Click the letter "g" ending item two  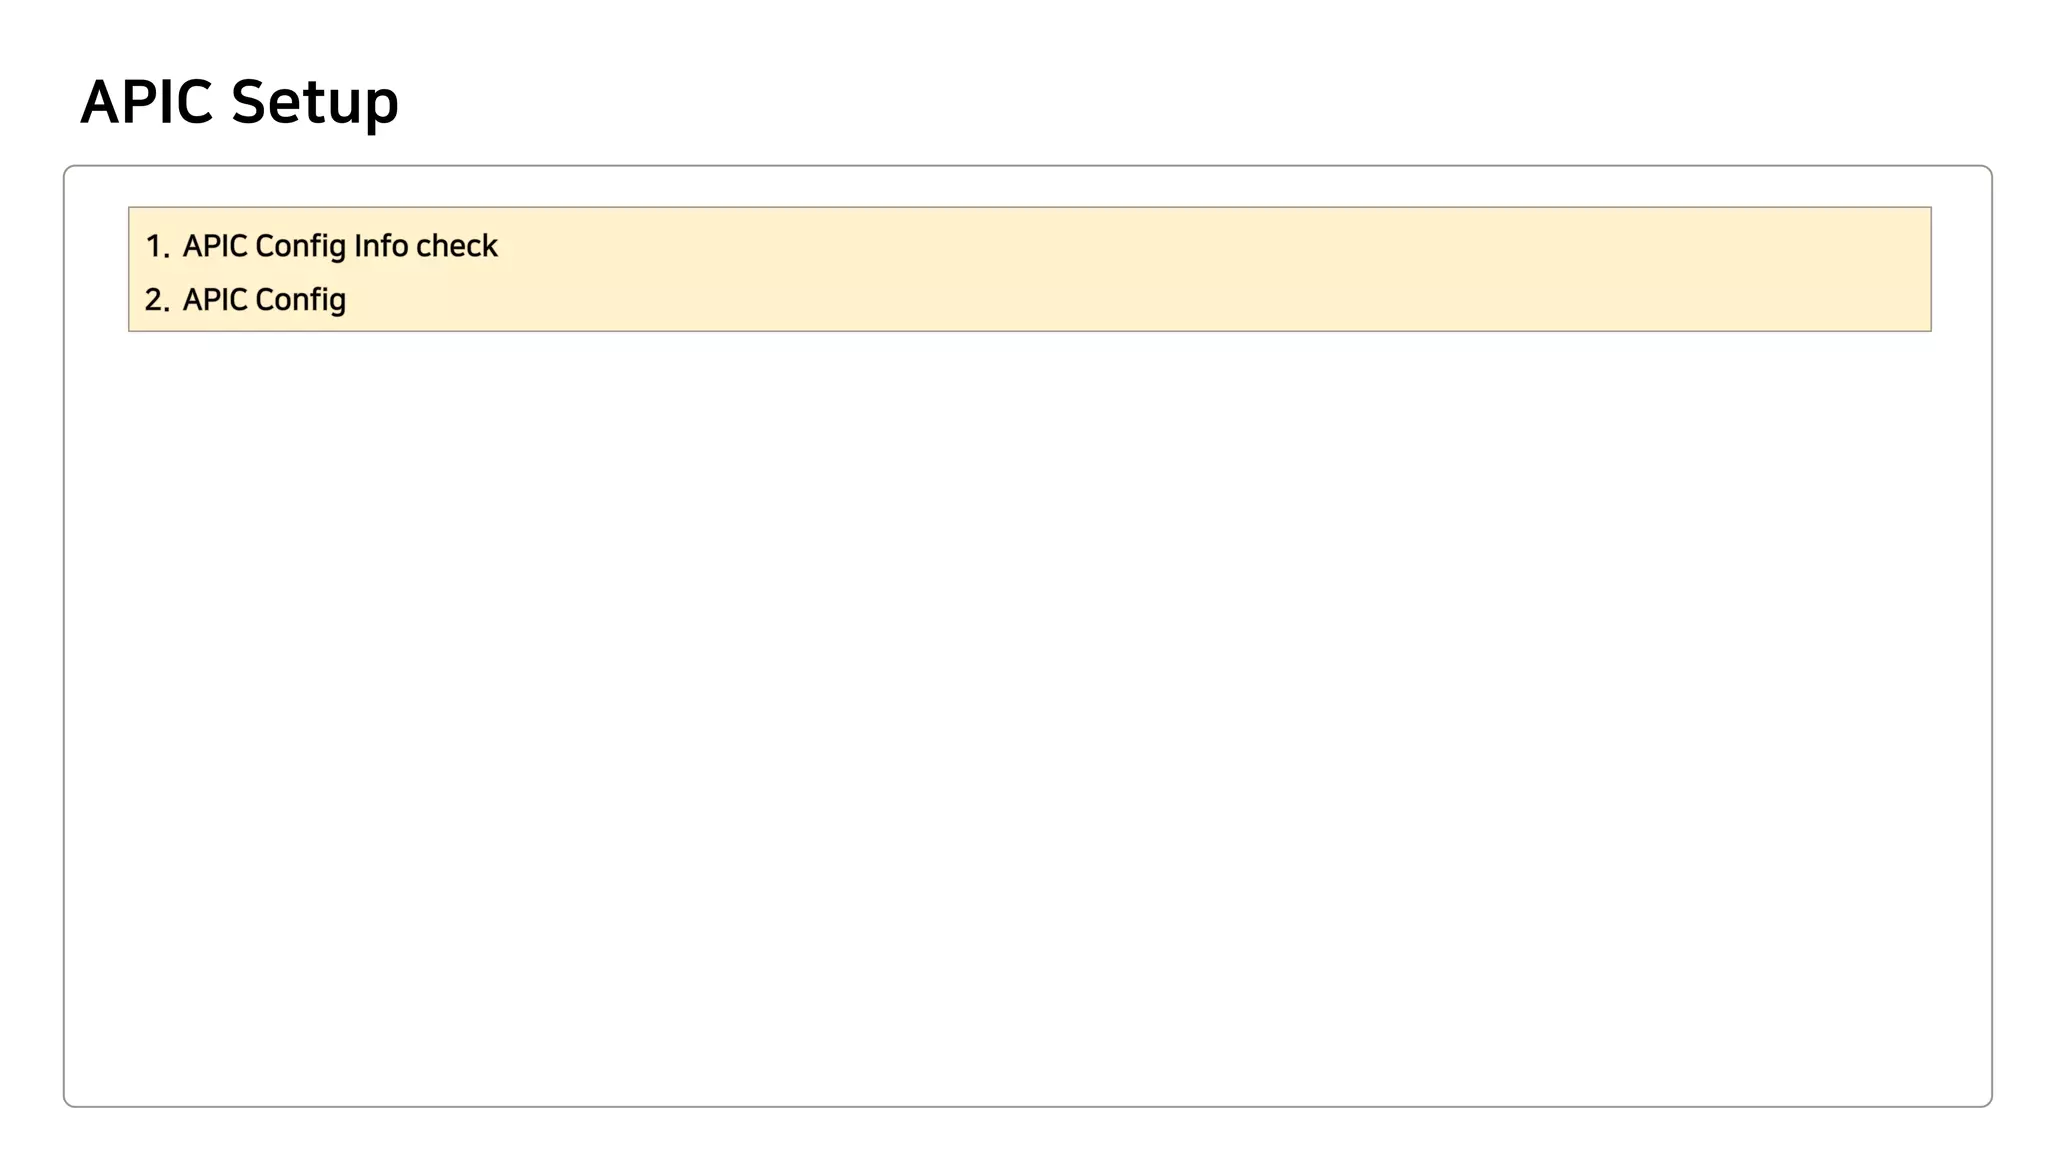point(337,304)
